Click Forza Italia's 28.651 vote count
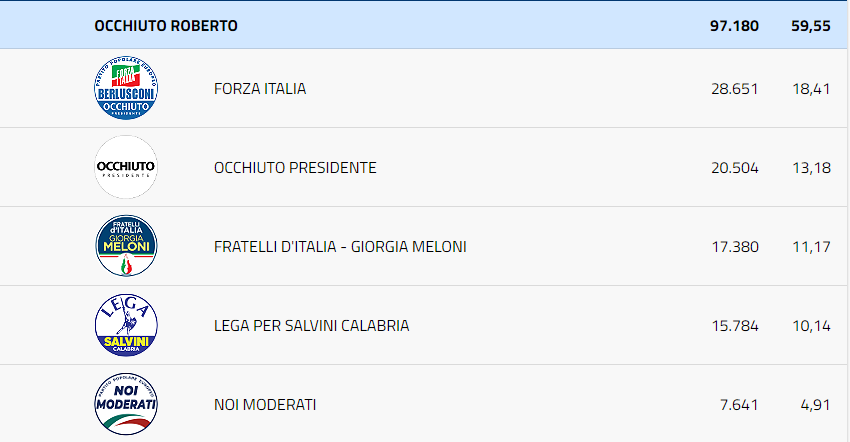Viewport: 850px width, 442px height. click(x=734, y=88)
